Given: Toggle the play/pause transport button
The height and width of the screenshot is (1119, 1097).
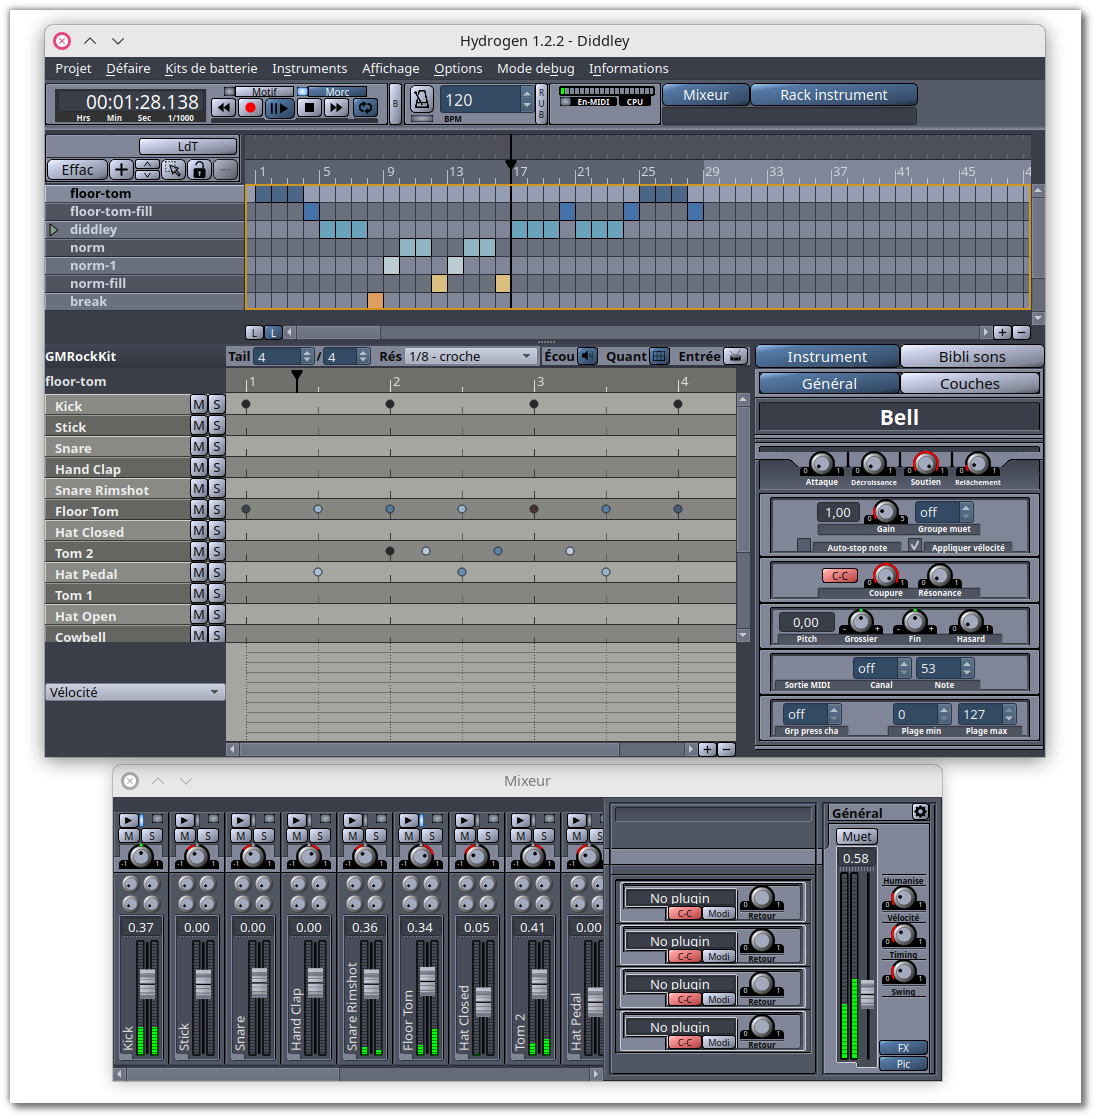Looking at the screenshot, I should tap(279, 108).
